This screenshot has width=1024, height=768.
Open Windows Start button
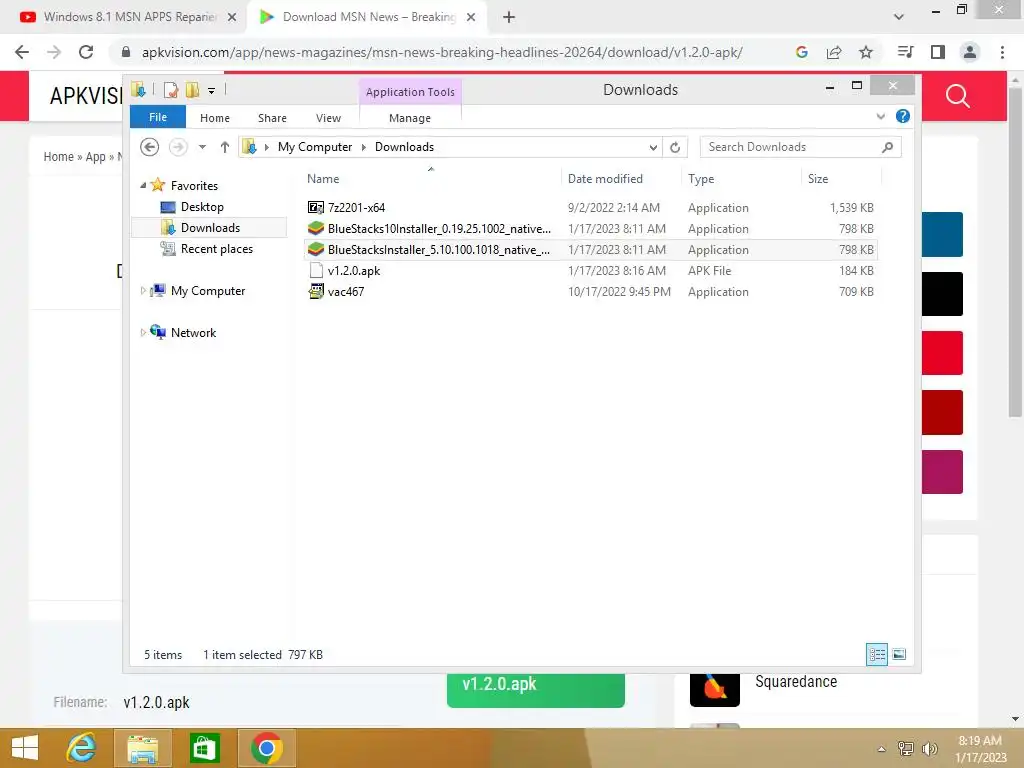[25, 748]
